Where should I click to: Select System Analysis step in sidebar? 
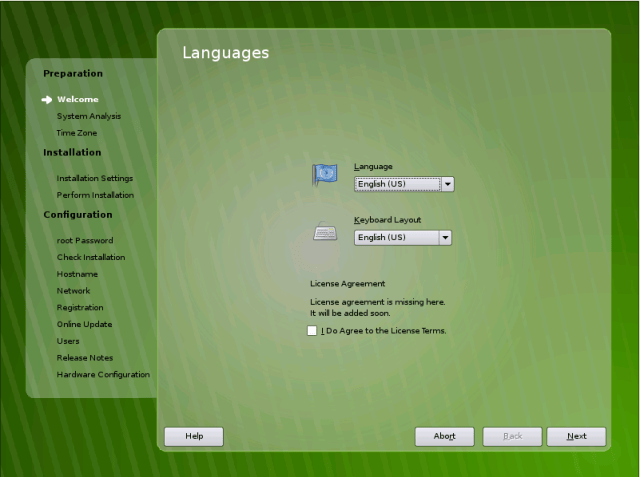point(89,116)
